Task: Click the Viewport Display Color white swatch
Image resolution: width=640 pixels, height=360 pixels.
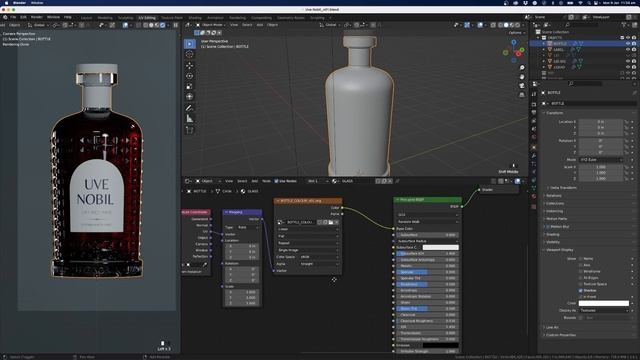Action: (604, 303)
